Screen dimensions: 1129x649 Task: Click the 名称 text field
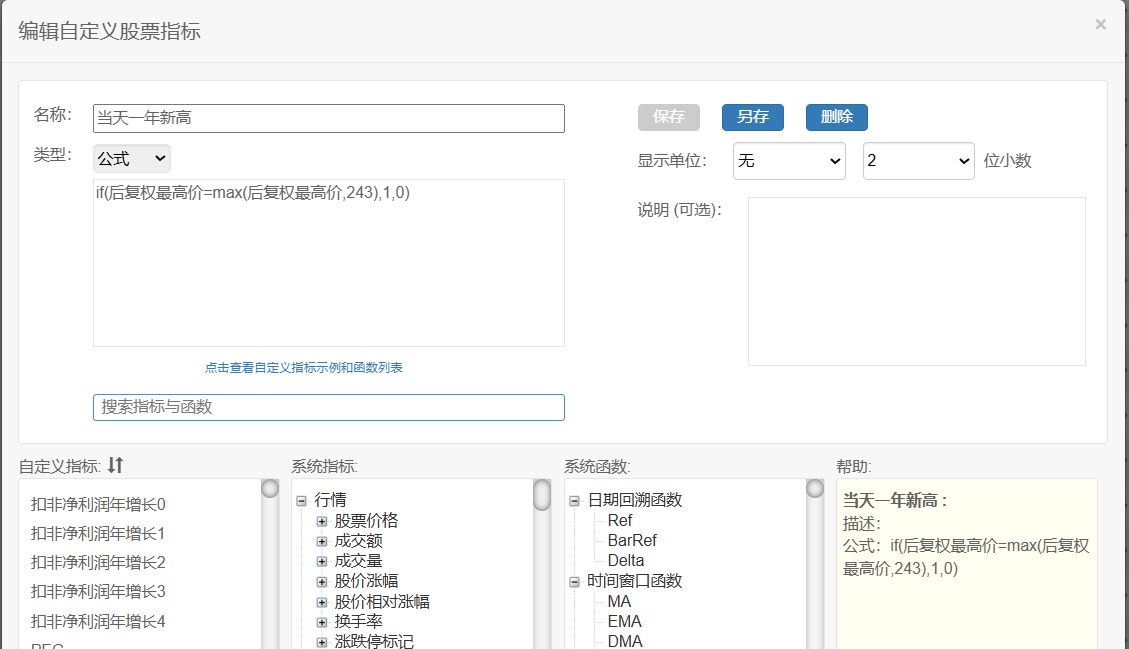328,118
